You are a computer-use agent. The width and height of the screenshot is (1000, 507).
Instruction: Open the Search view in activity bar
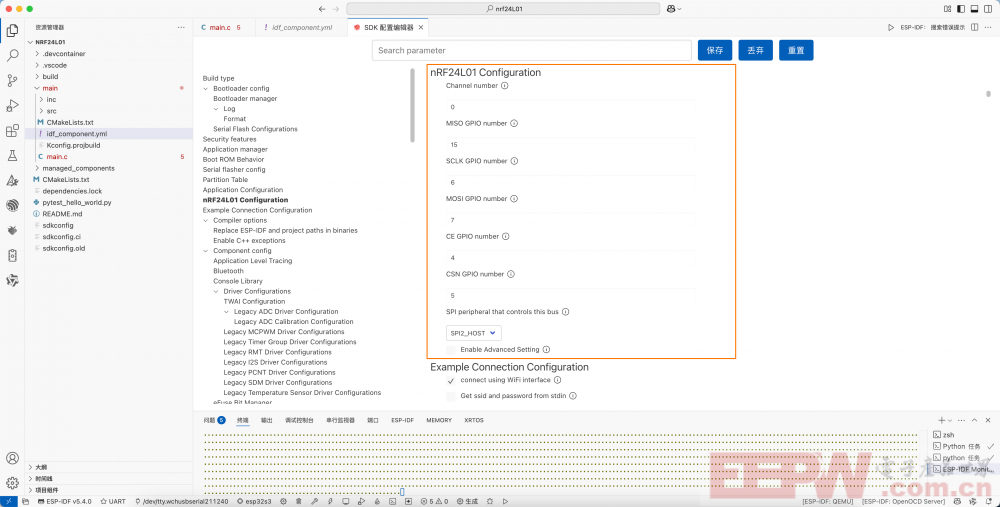pos(12,55)
